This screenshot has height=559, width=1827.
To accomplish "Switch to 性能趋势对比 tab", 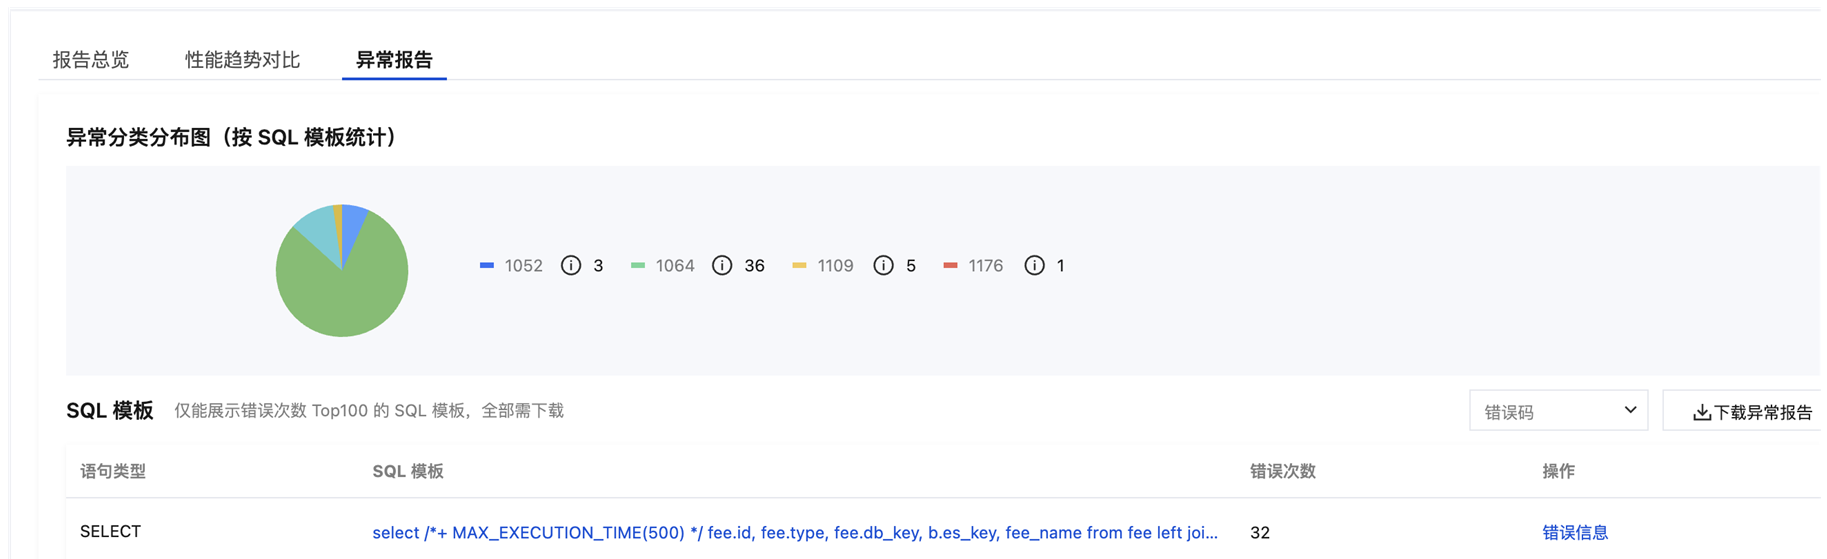I will [x=243, y=60].
